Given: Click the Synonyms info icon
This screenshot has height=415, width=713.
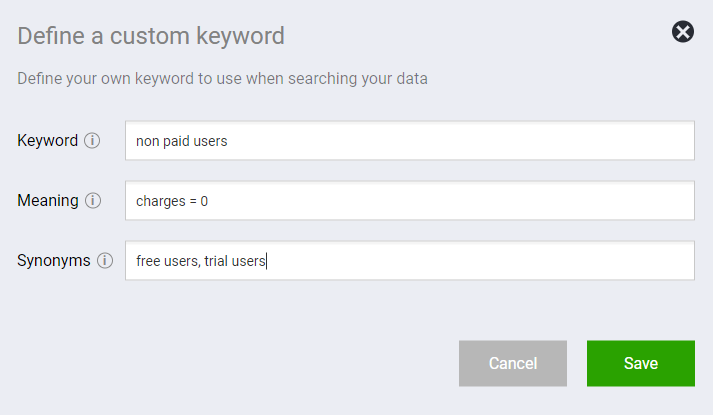Looking at the screenshot, I should tap(105, 260).
